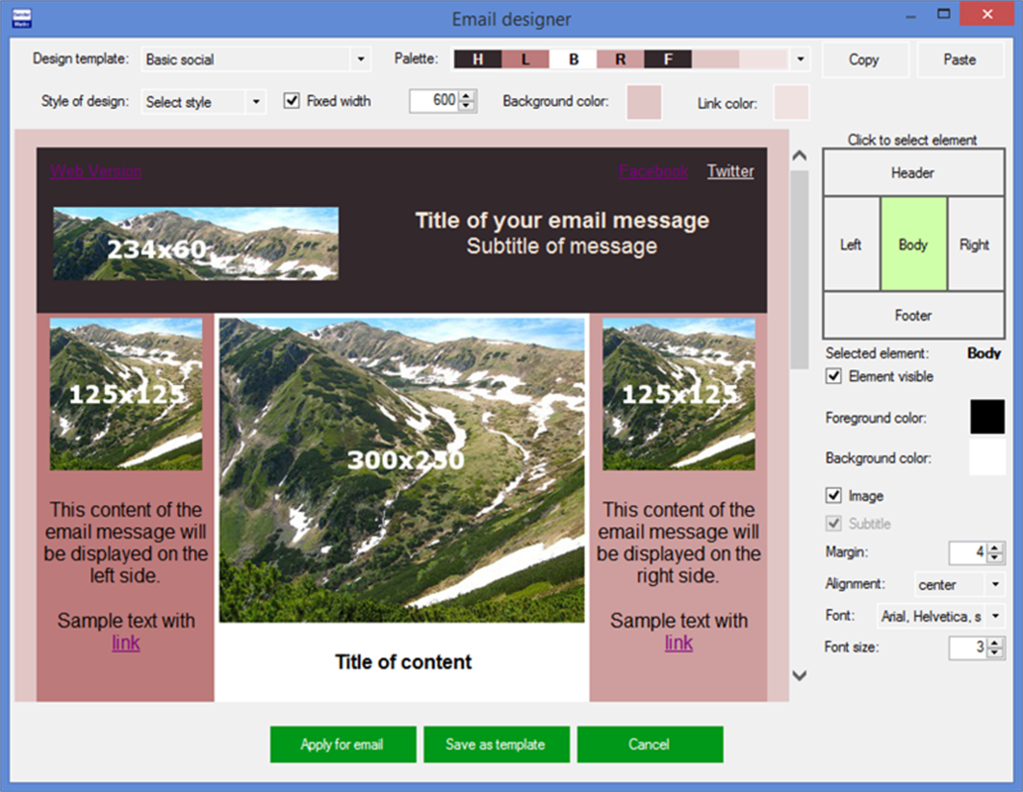This screenshot has height=792, width=1023.
Task: Click the Twitter link in preview header
Action: pos(730,171)
